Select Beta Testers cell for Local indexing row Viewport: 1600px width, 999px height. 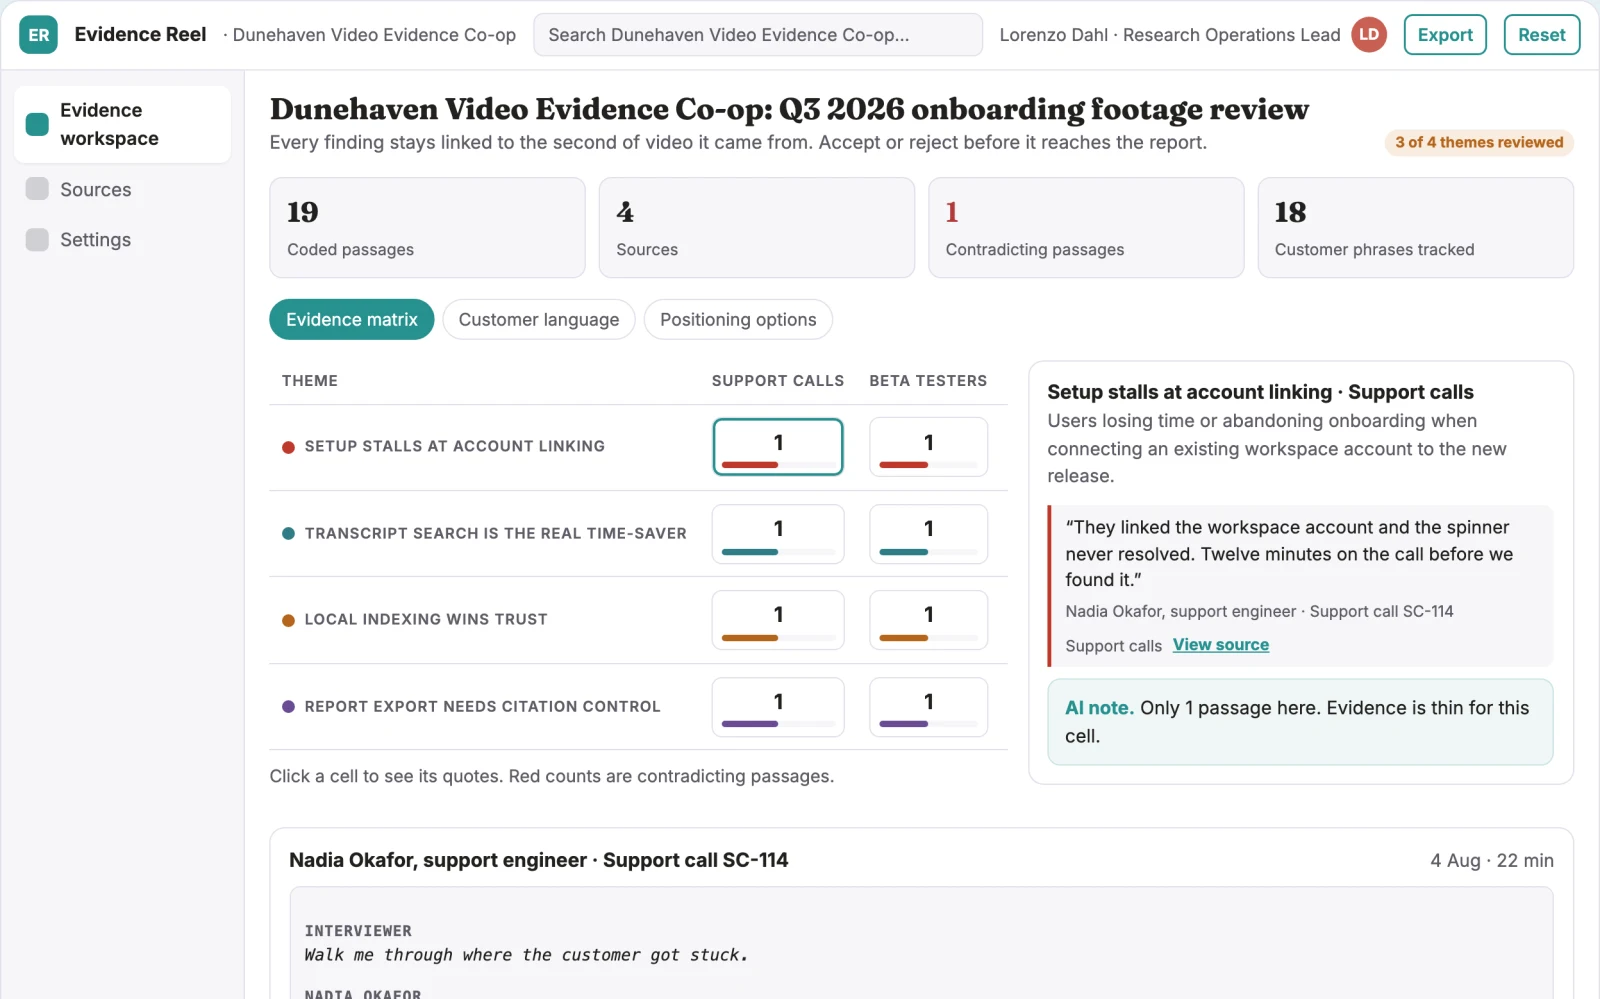928,620
